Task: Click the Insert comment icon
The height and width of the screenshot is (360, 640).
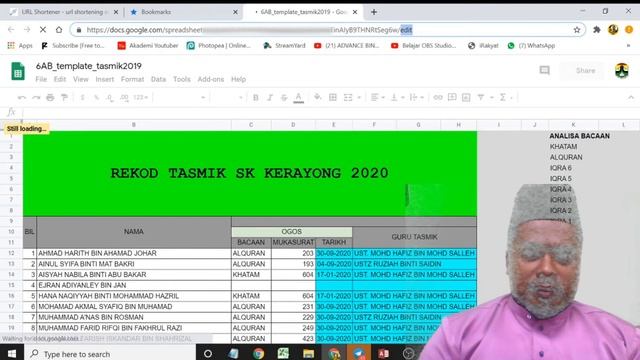Action: [x=452, y=97]
